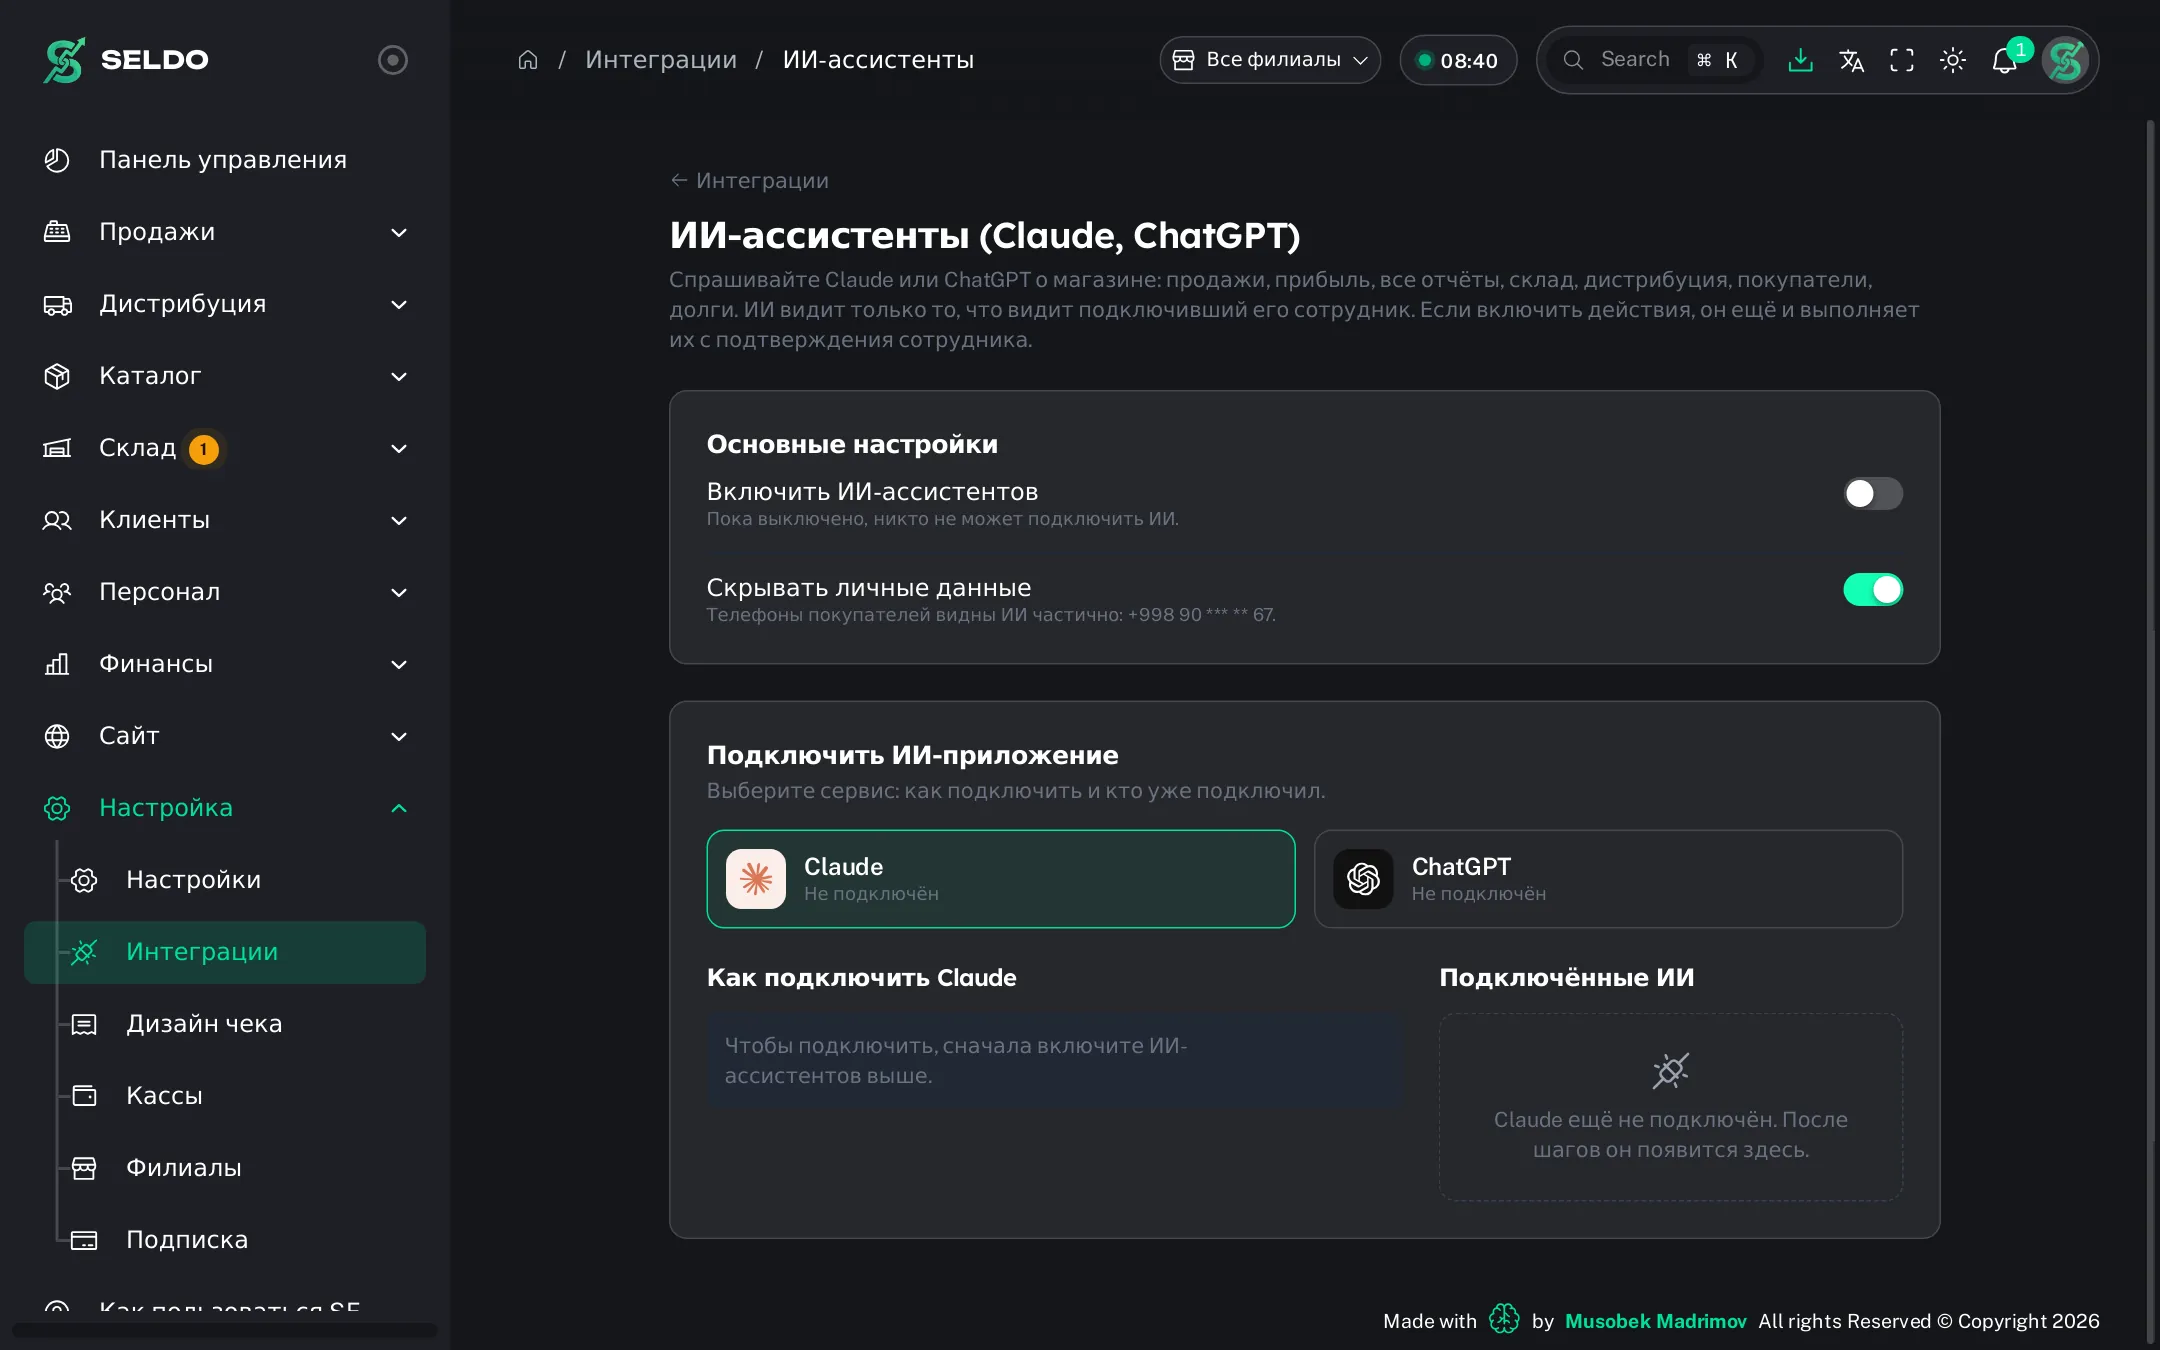Open the download icon in top bar

(x=1800, y=60)
